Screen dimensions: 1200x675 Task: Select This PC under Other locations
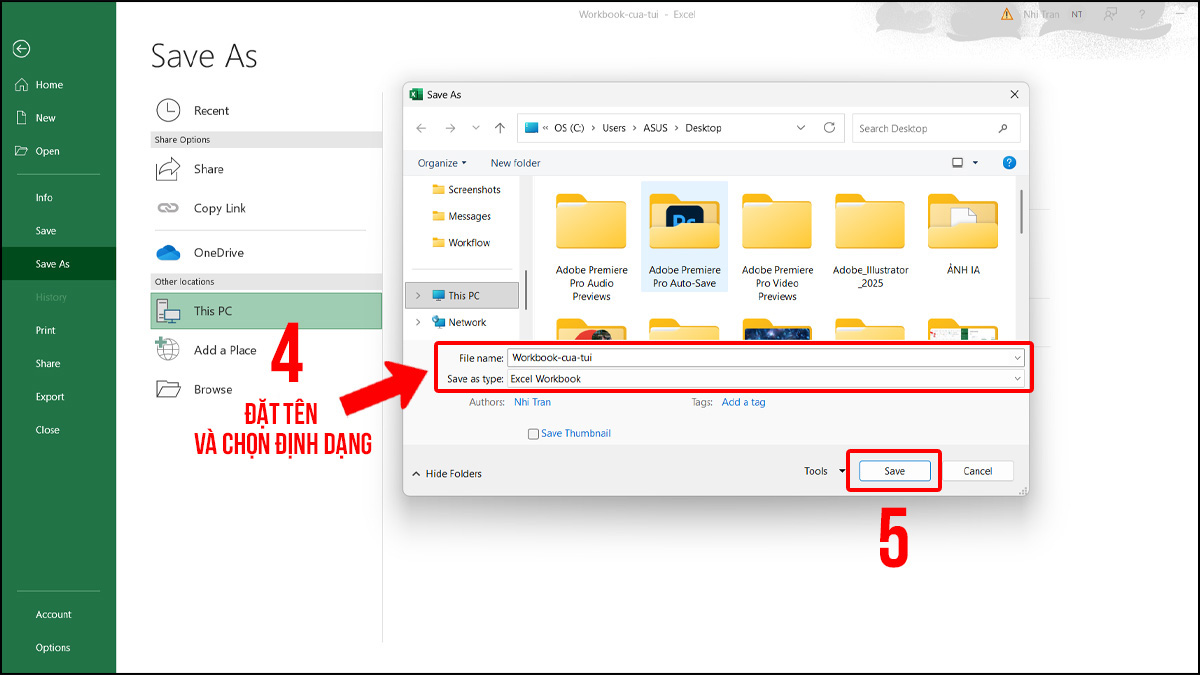[266, 311]
